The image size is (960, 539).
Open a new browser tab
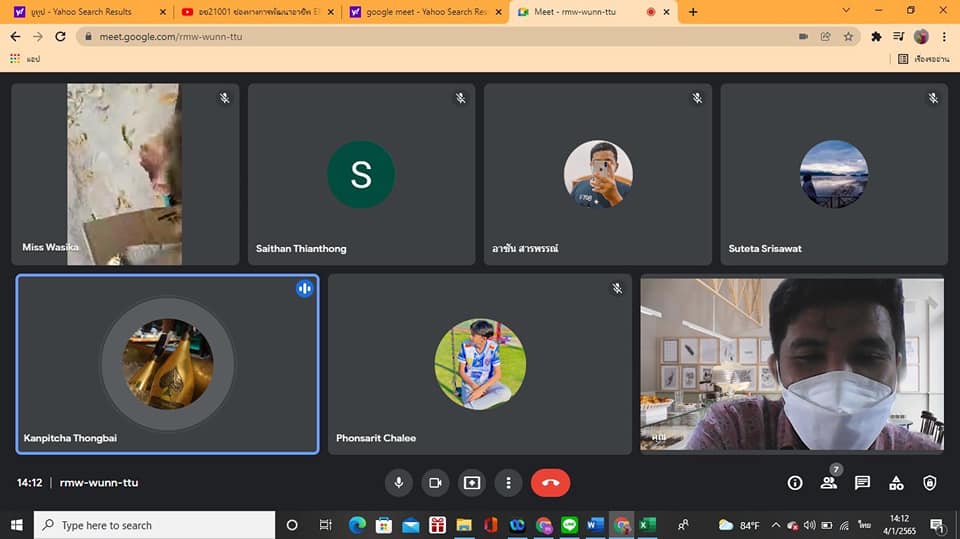[x=693, y=12]
